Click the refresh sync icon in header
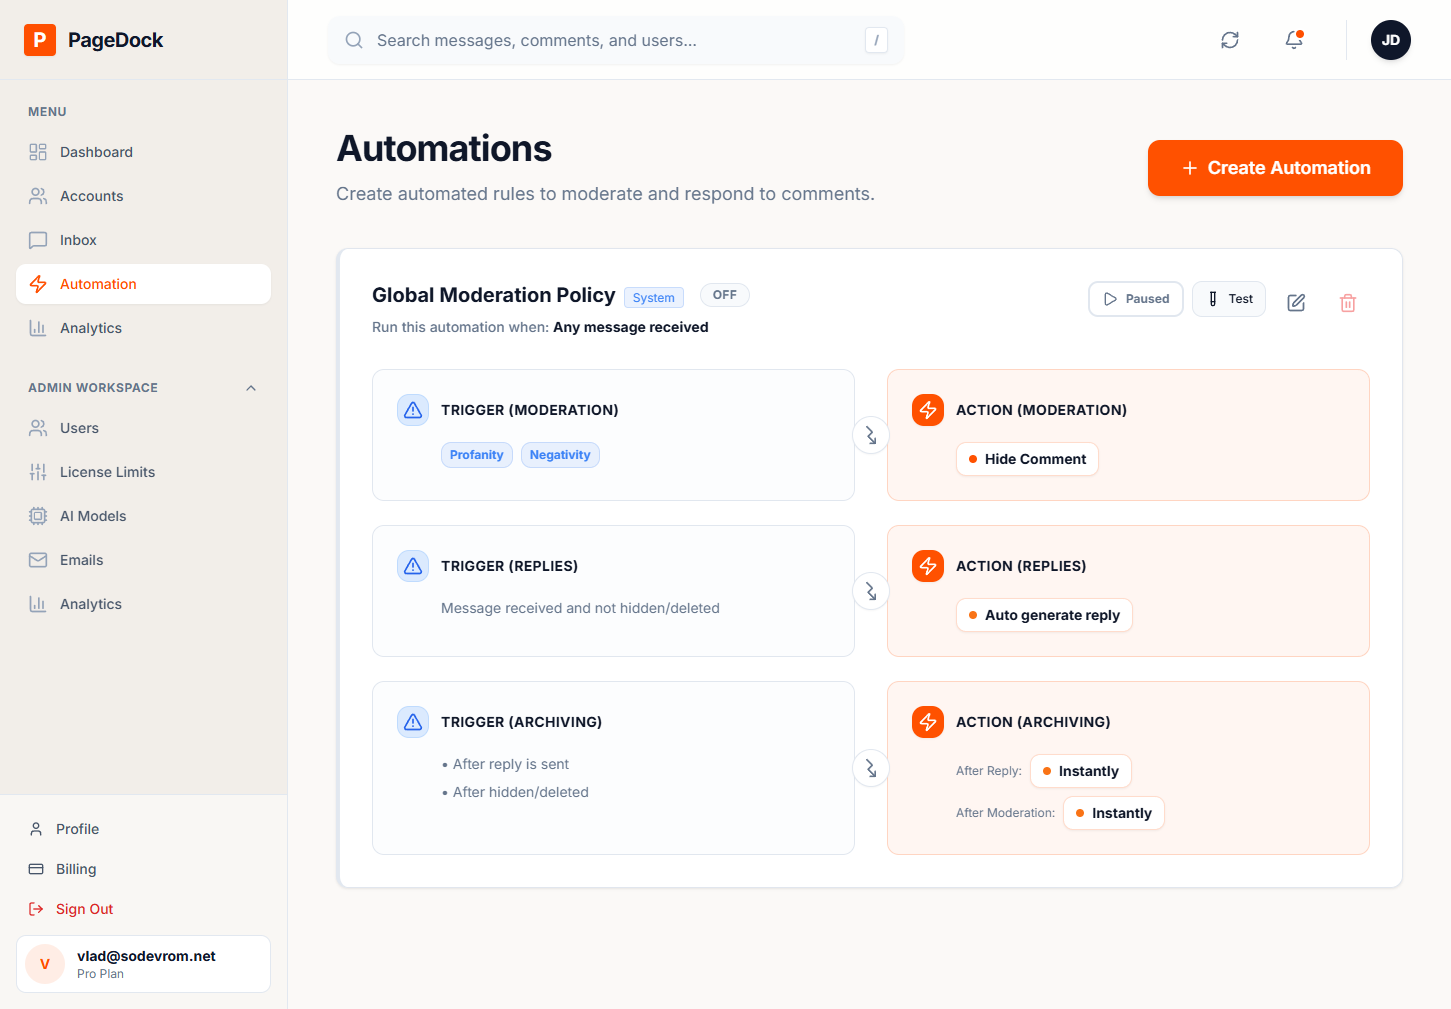 coord(1230,40)
